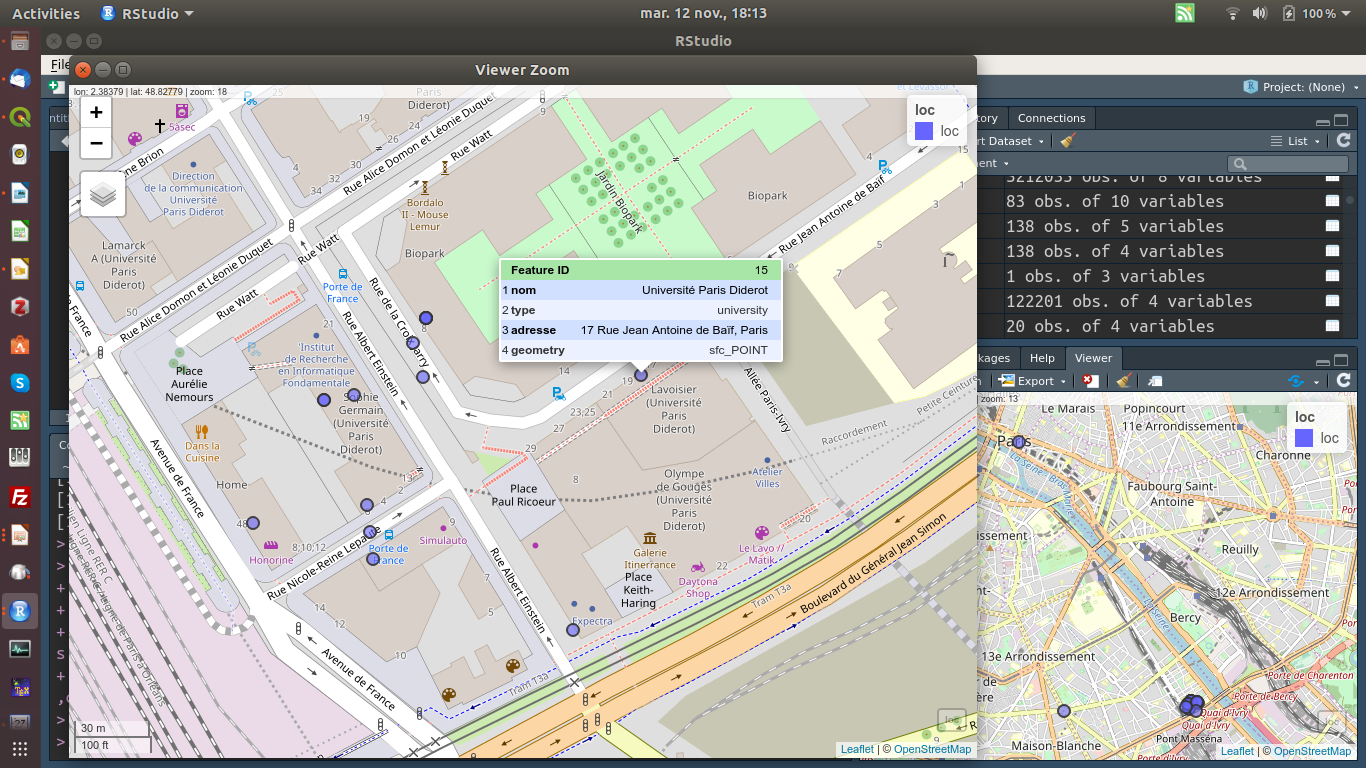This screenshot has width=1366, height=768.
Task: Click the point marker at Rue de la Croix Jarry 8
Action: click(426, 316)
